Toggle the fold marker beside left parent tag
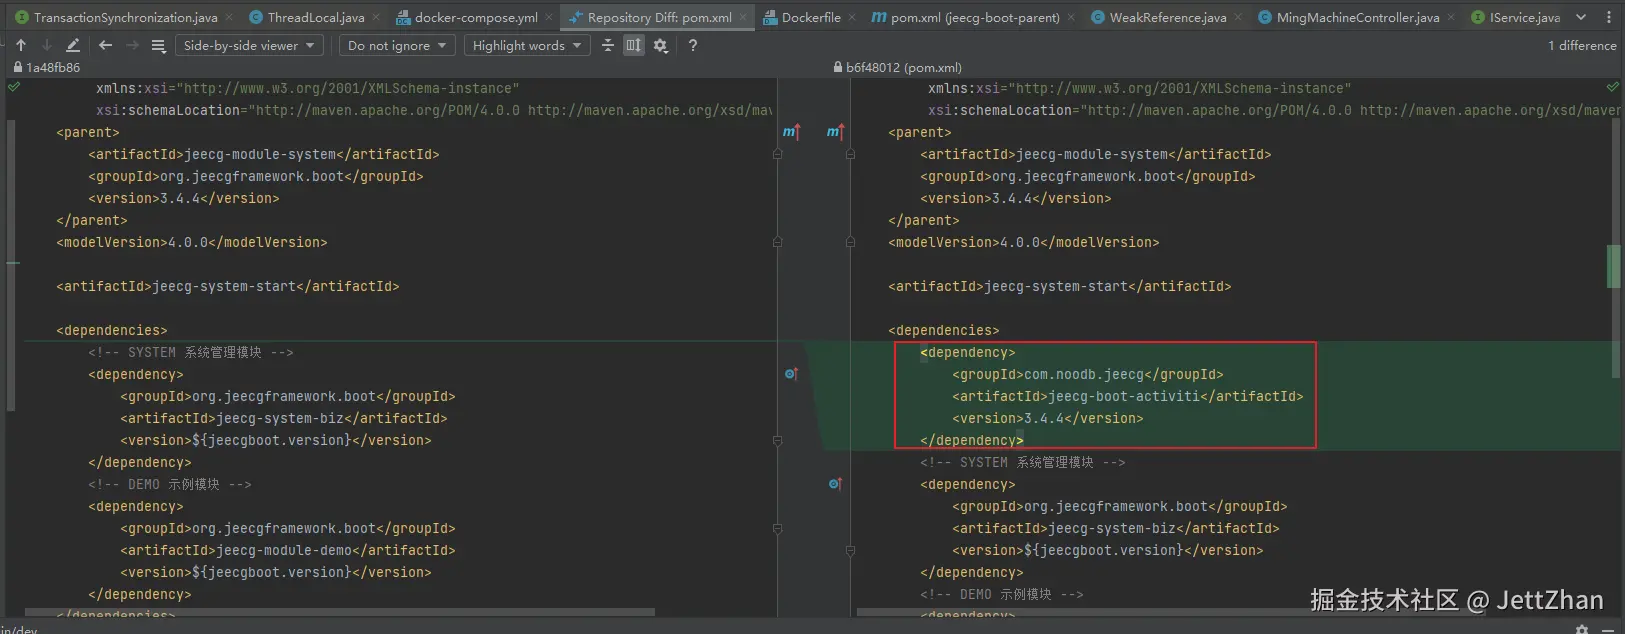 777,154
